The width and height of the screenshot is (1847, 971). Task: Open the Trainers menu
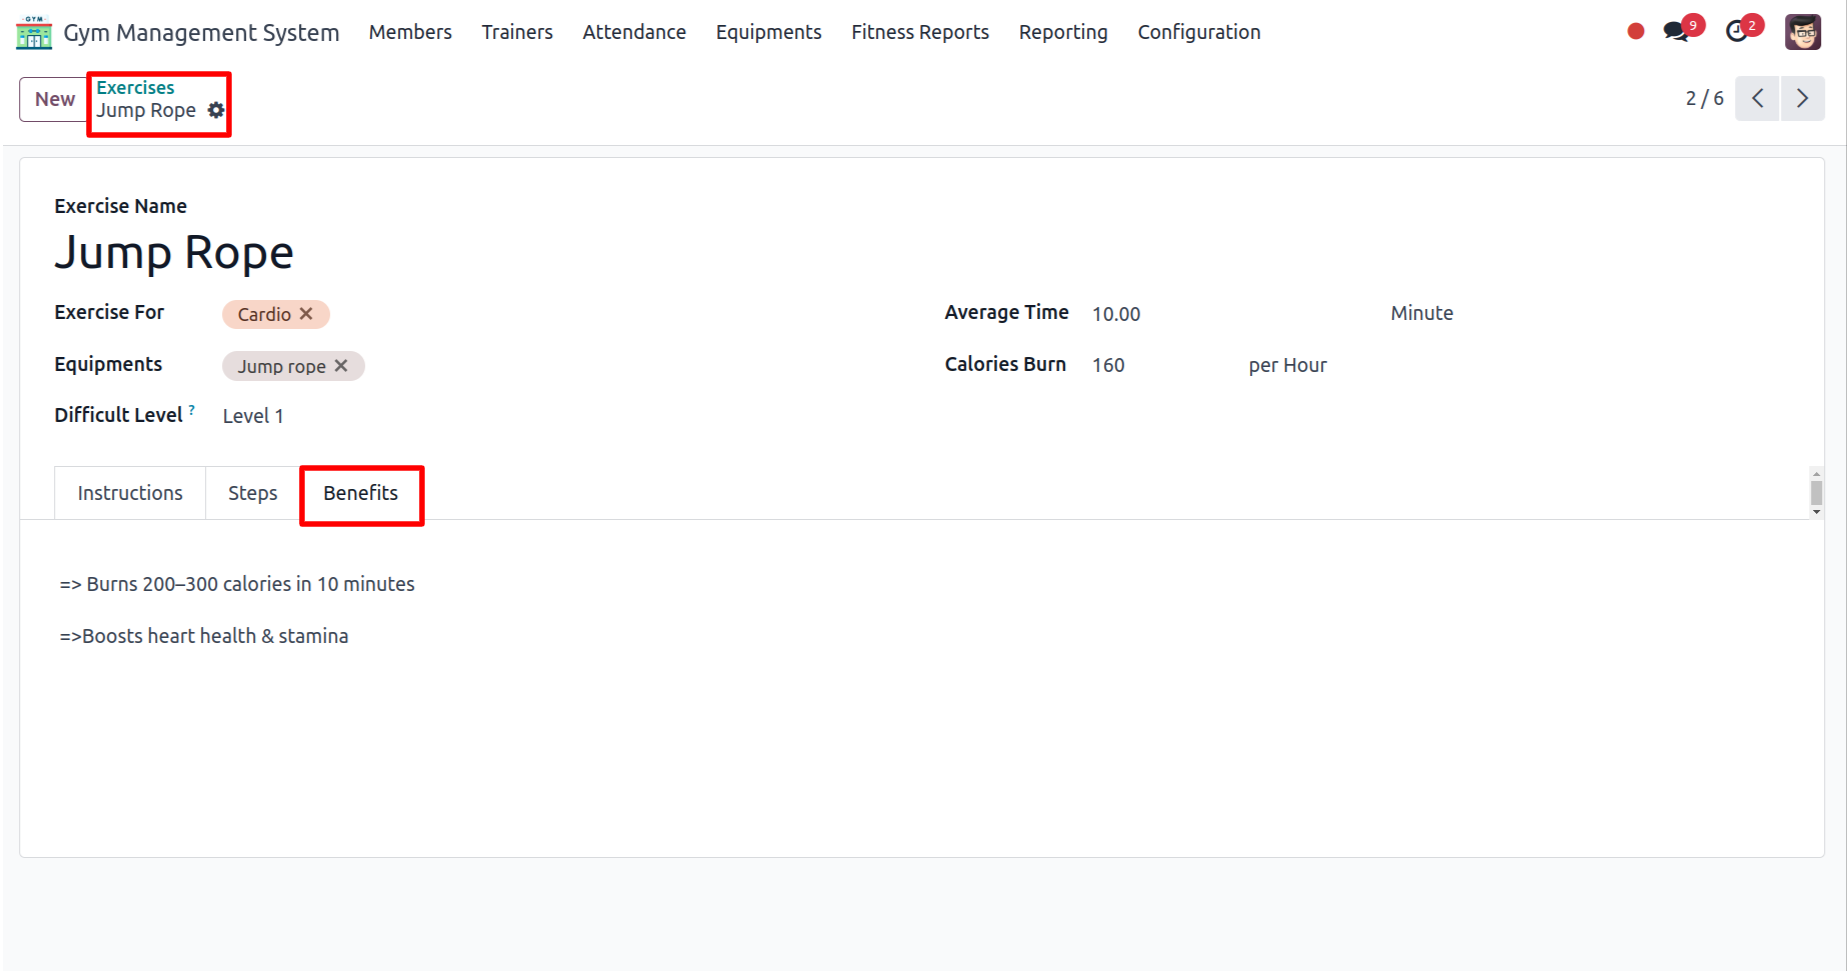click(x=517, y=32)
